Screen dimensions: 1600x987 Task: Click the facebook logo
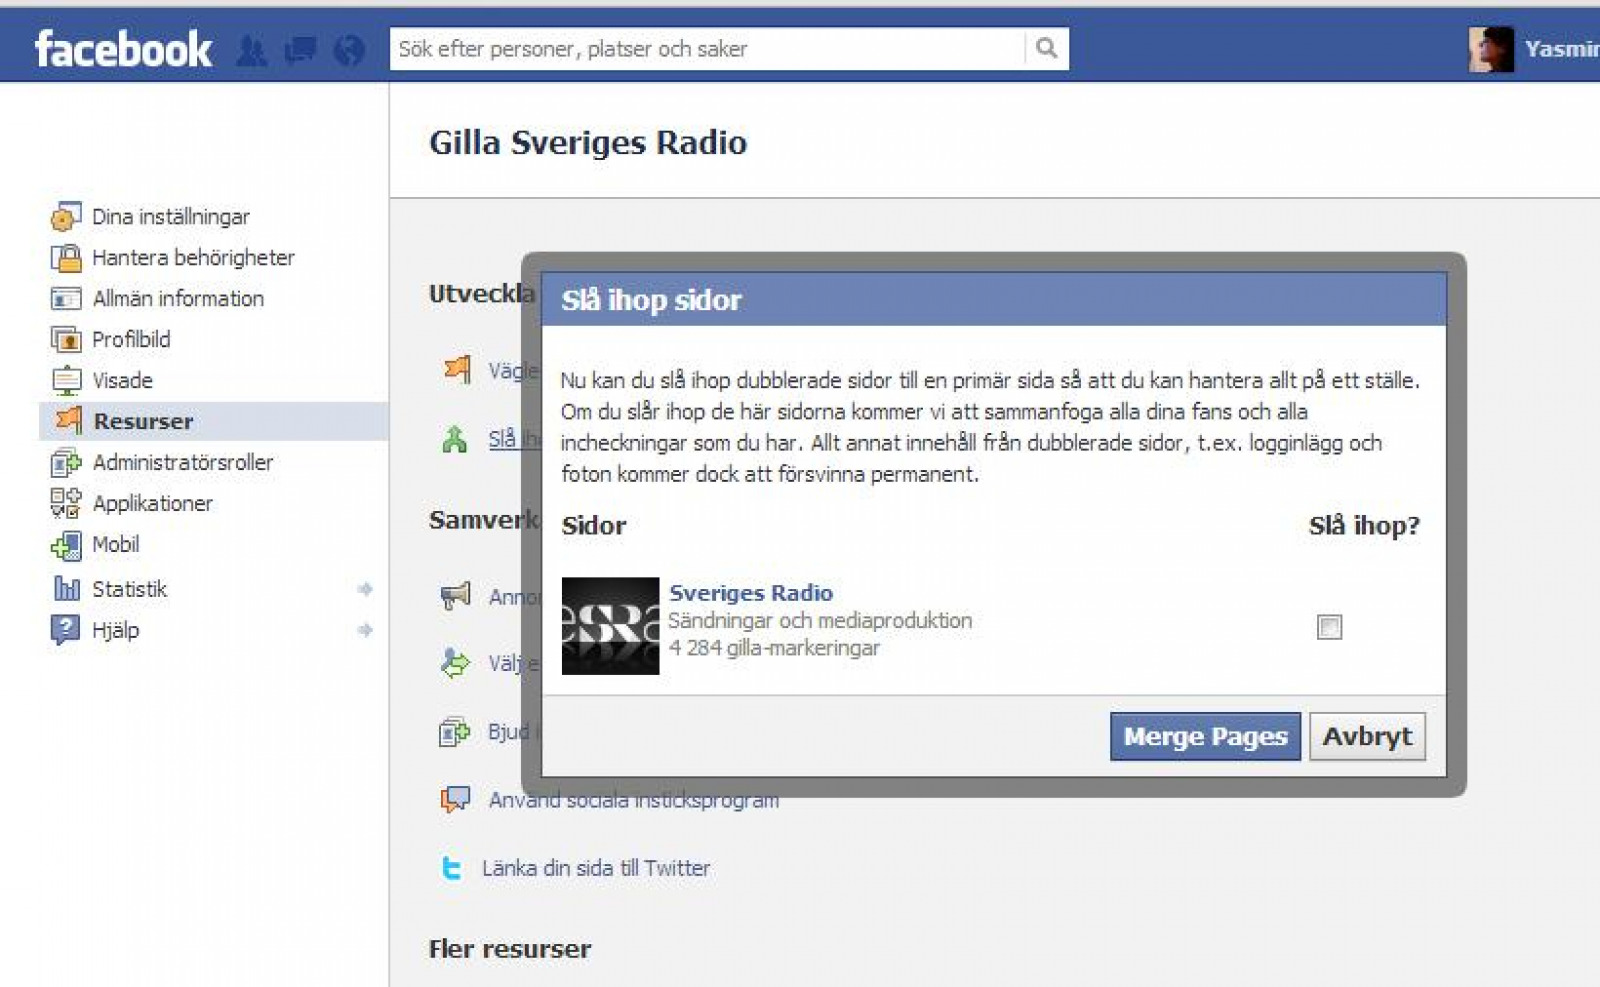click(x=123, y=49)
